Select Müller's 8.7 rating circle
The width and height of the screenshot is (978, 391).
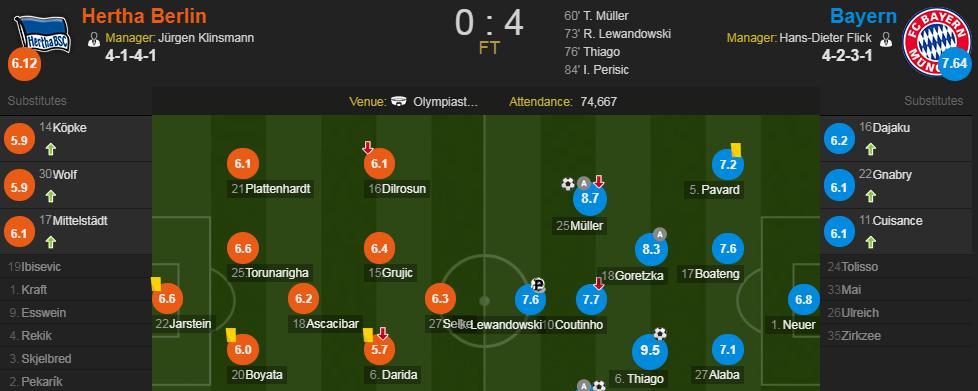[590, 199]
